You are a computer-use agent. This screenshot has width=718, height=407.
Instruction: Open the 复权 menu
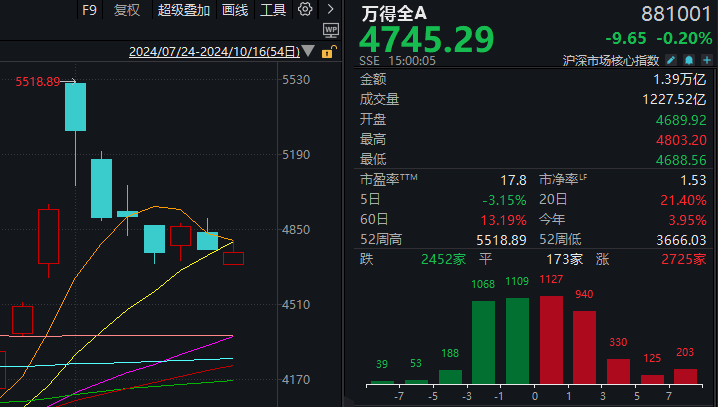click(x=127, y=10)
